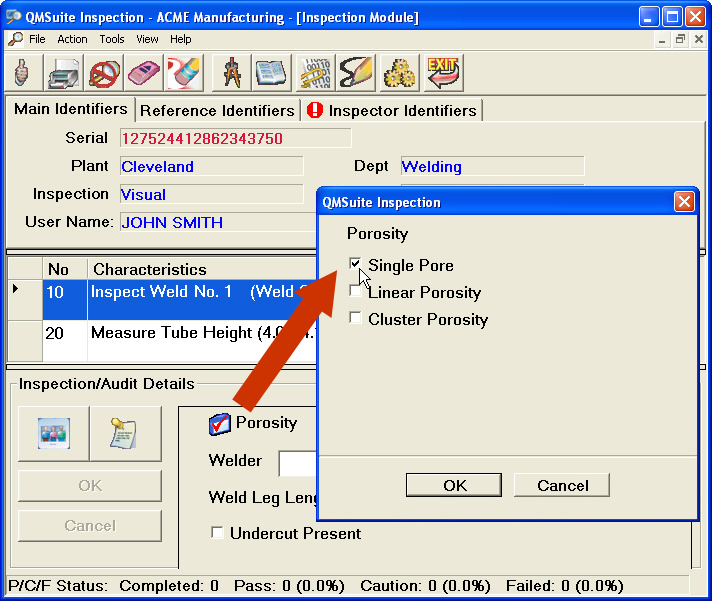
Task: Switch to the Inspector Identifiers tab
Action: point(401,110)
